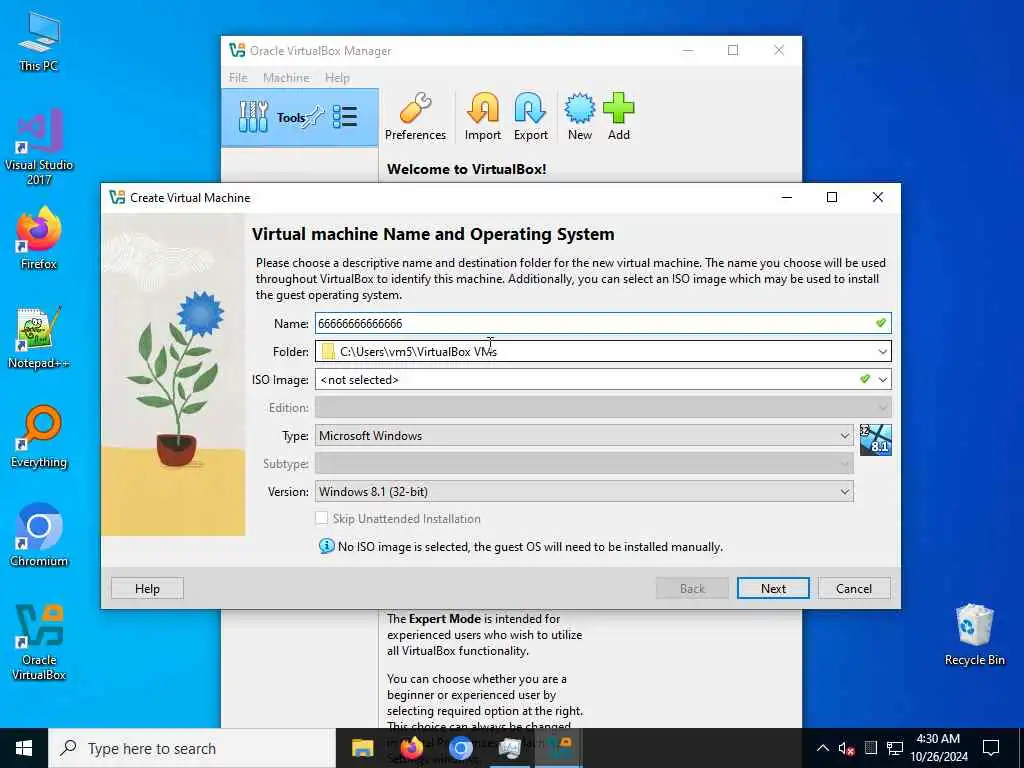This screenshot has width=1024, height=768.
Task: Click the Back button
Action: (x=692, y=588)
